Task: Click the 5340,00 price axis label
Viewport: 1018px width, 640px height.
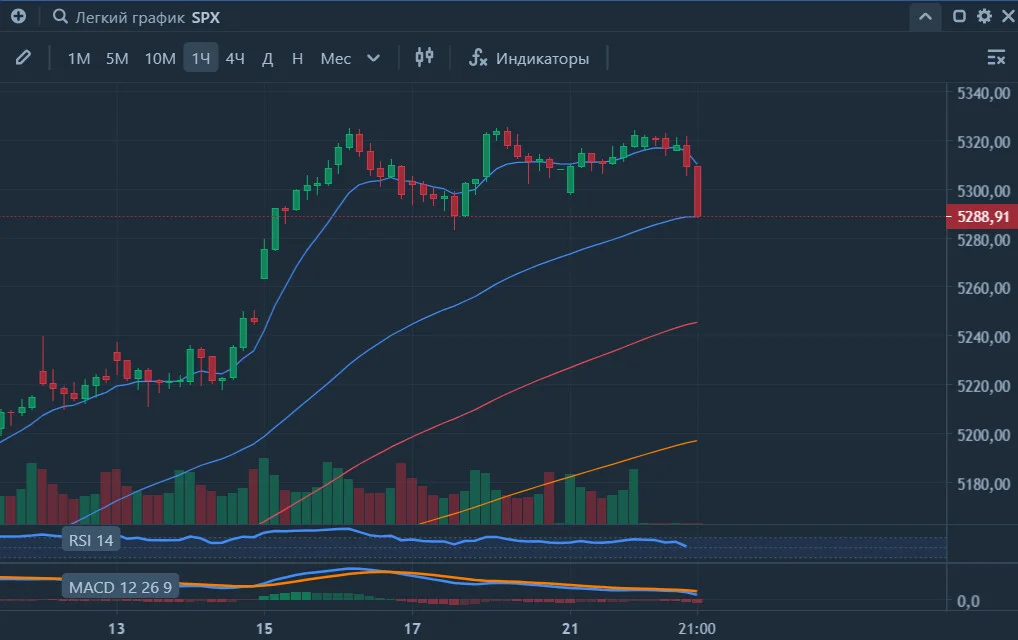Action: pyautogui.click(x=984, y=93)
